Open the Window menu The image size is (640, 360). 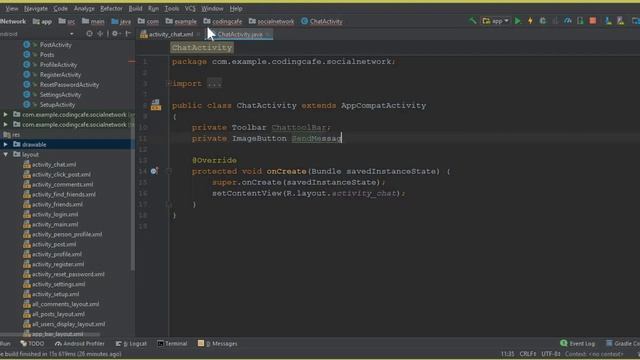(212, 9)
